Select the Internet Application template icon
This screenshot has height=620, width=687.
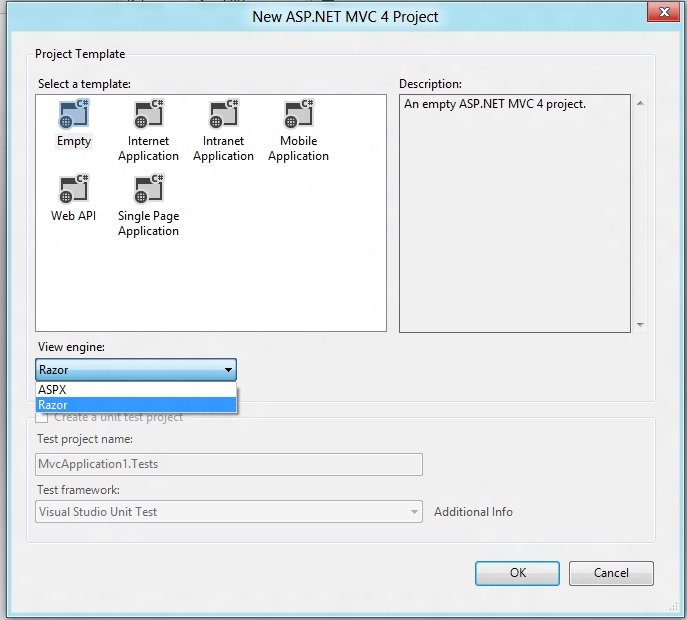[149, 114]
